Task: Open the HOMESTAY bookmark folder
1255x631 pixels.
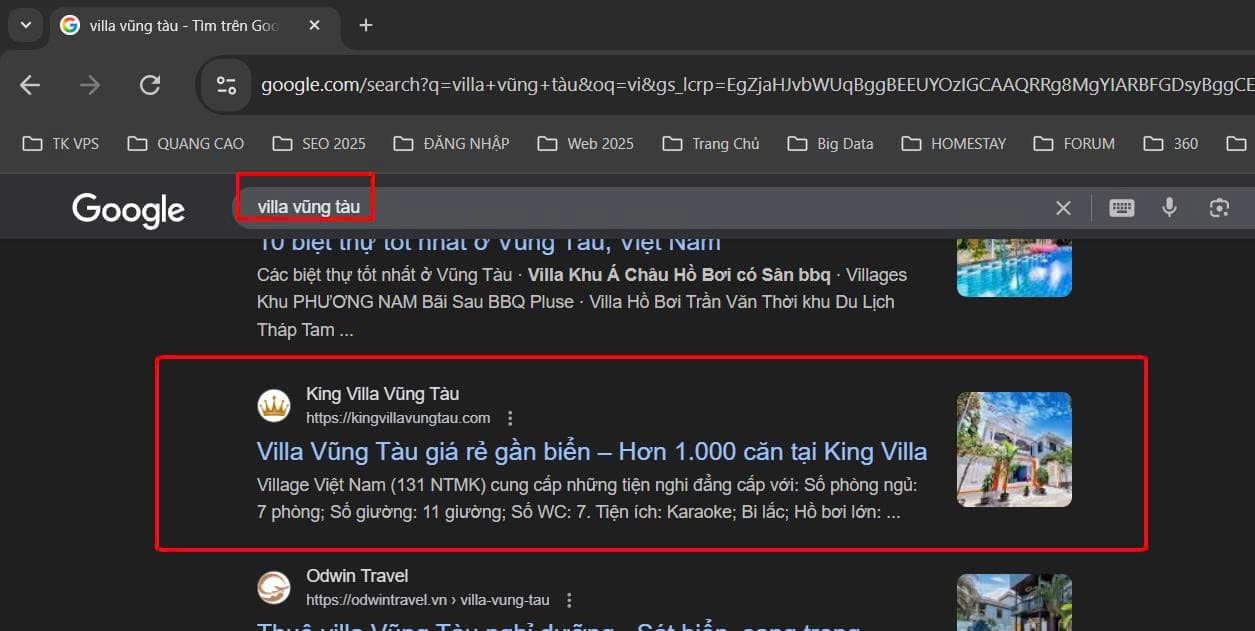Action: [x=954, y=144]
